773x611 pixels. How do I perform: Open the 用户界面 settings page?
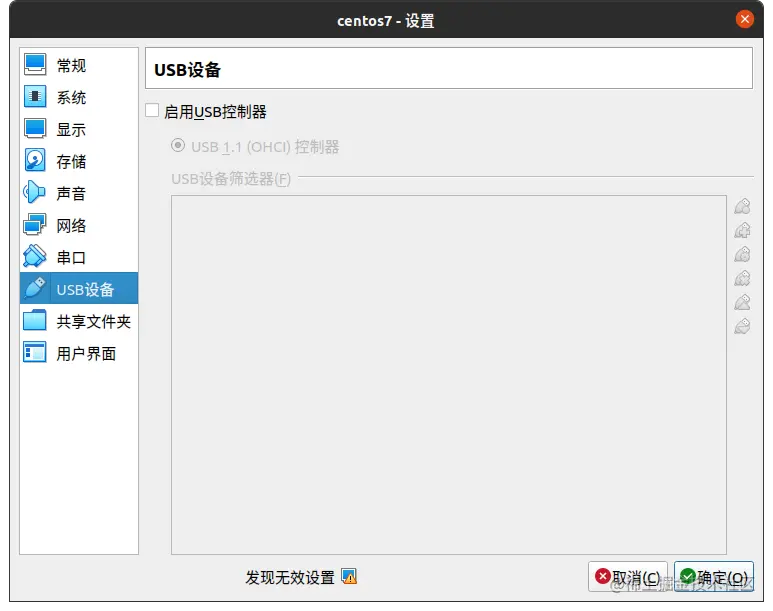click(x=79, y=353)
